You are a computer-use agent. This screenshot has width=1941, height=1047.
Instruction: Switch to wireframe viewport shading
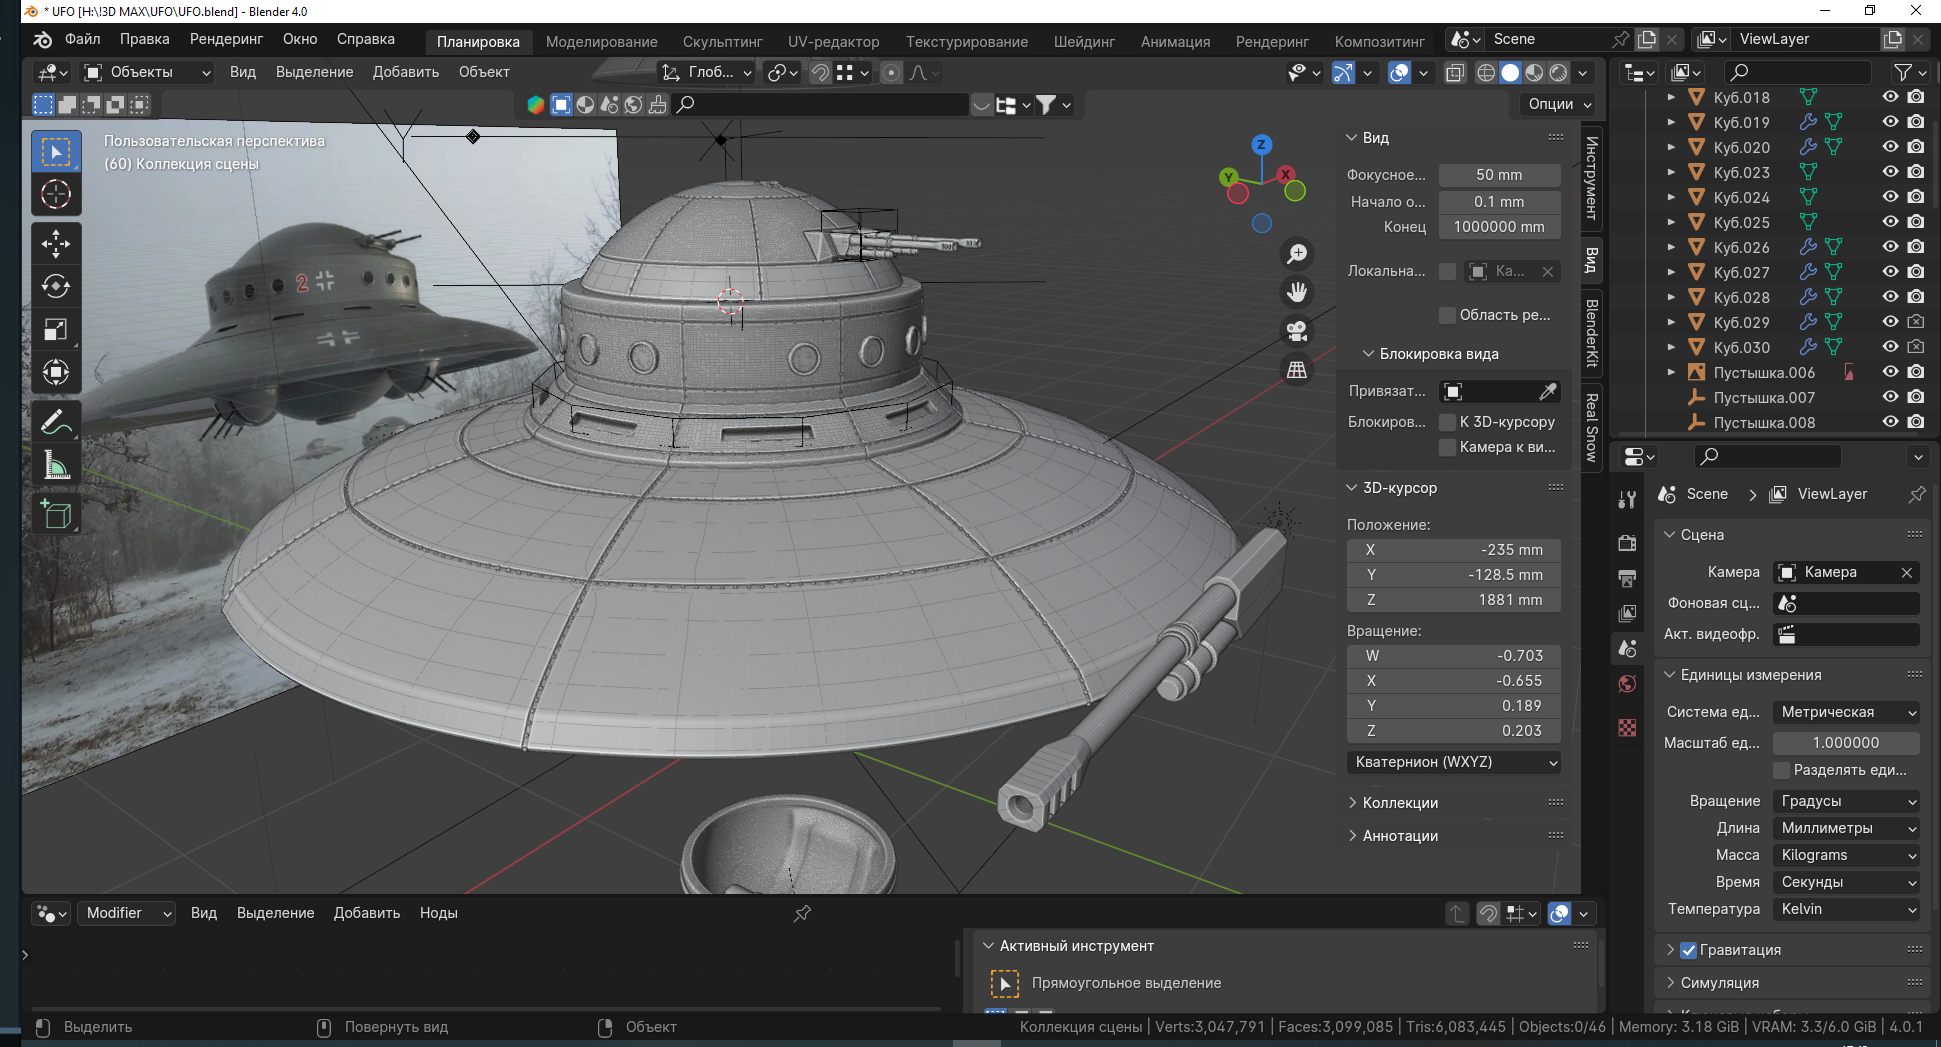pos(1486,73)
